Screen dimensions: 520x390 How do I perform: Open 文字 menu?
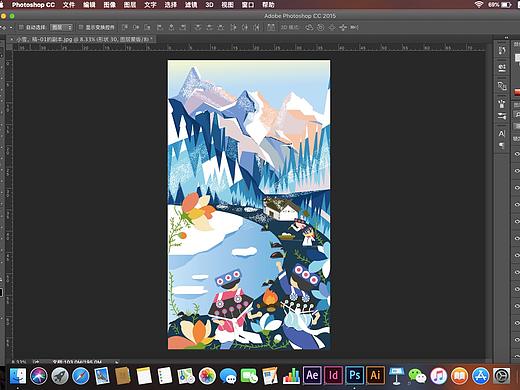click(150, 5)
